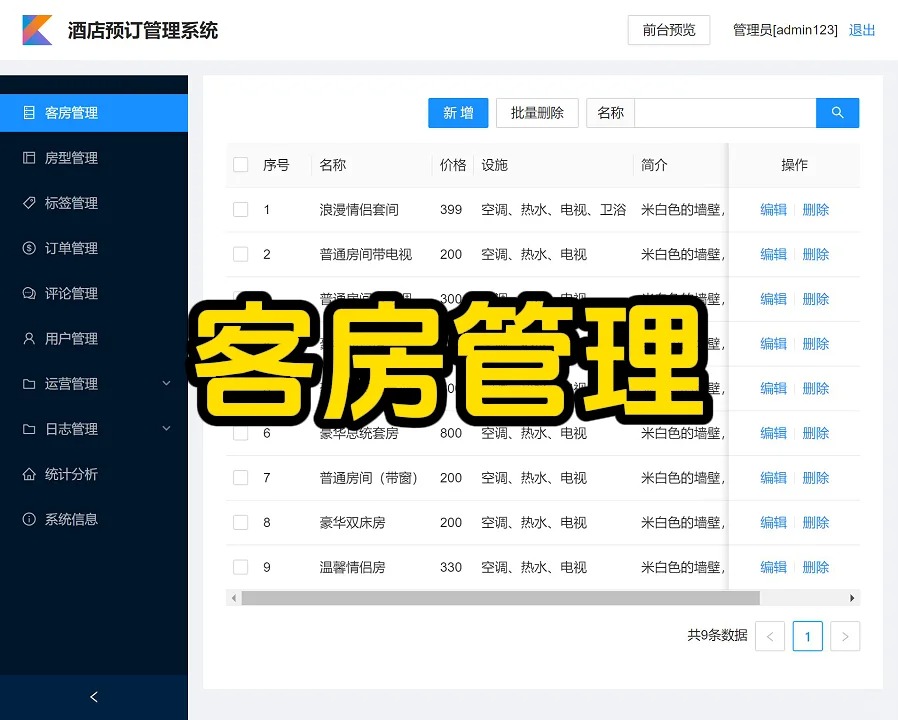Select checkbox for 温馨情侣房 row
Viewport: 898px width, 720px height.
241,567
